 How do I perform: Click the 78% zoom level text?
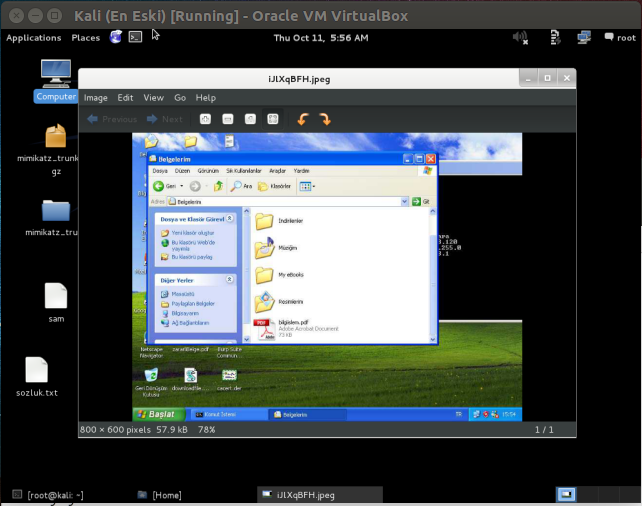pos(206,429)
